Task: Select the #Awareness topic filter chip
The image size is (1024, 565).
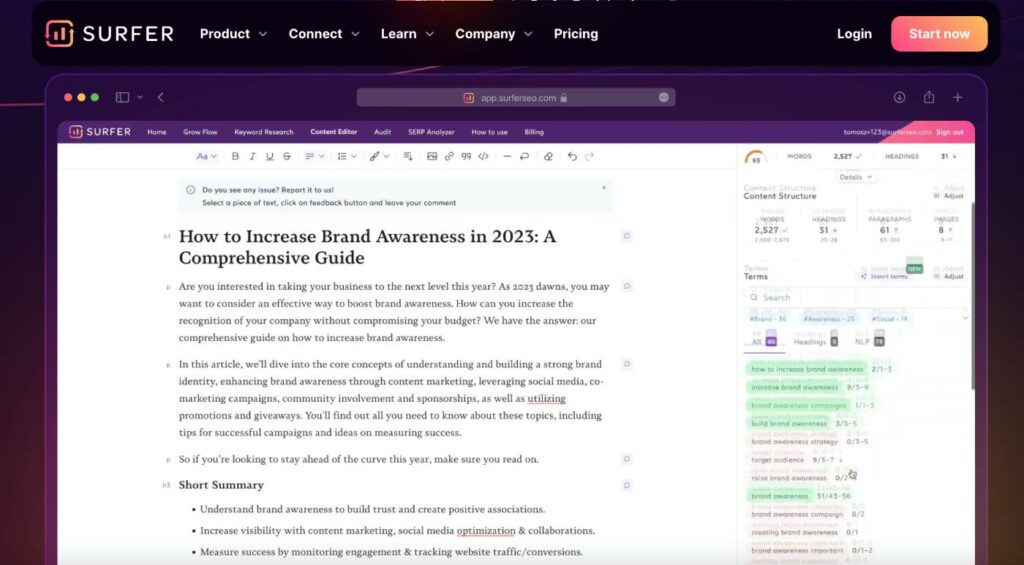Action: [829, 319]
